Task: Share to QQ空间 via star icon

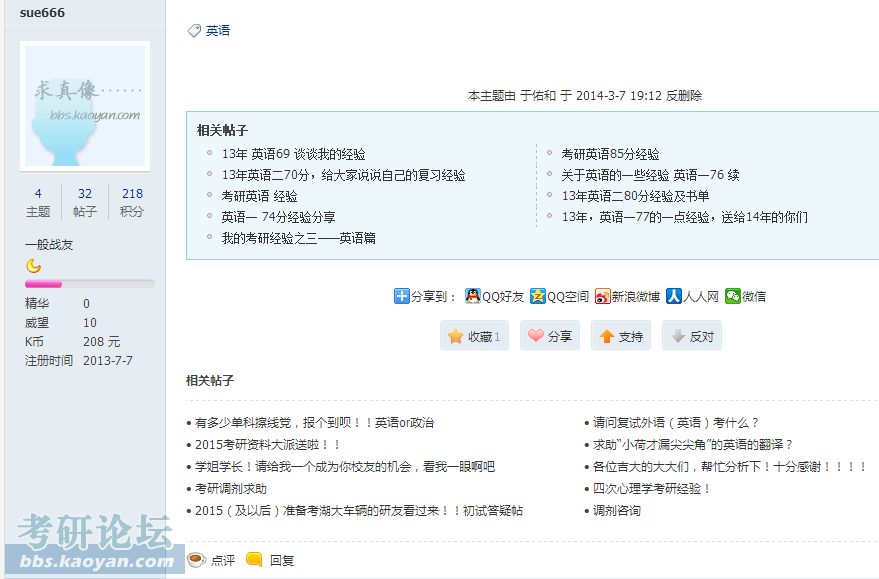Action: point(538,296)
